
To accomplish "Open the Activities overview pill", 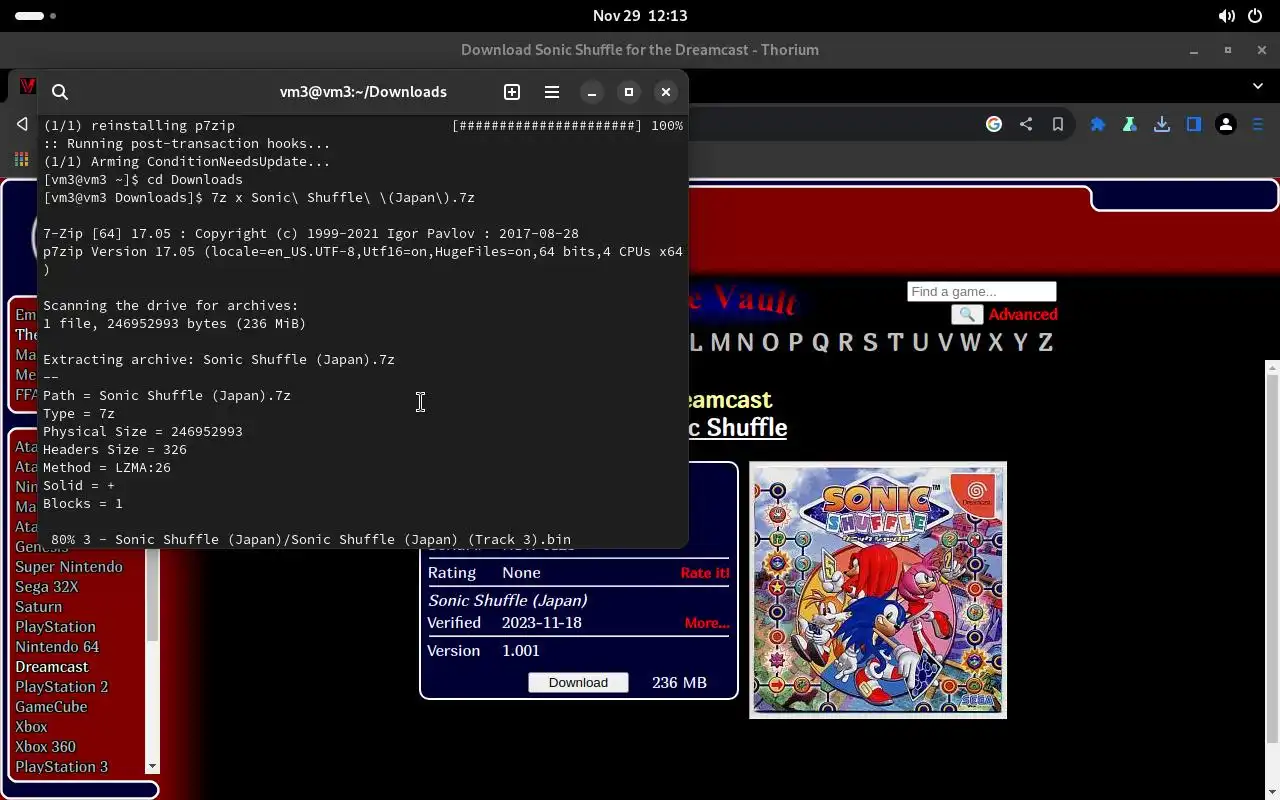I will pos(36,16).
